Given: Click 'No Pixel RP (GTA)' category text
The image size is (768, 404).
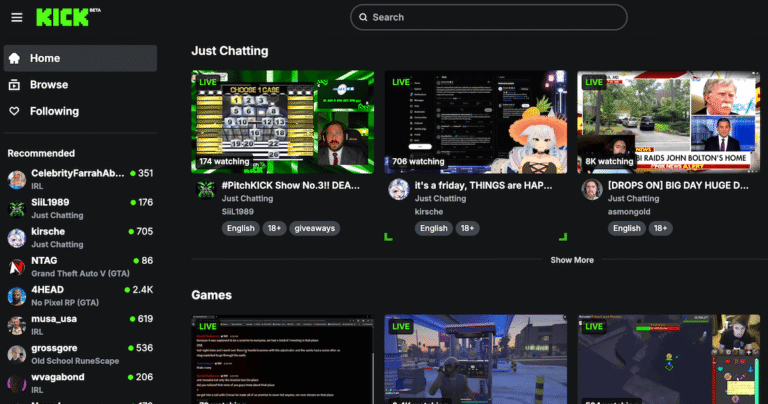Looking at the screenshot, I should (x=65, y=303).
